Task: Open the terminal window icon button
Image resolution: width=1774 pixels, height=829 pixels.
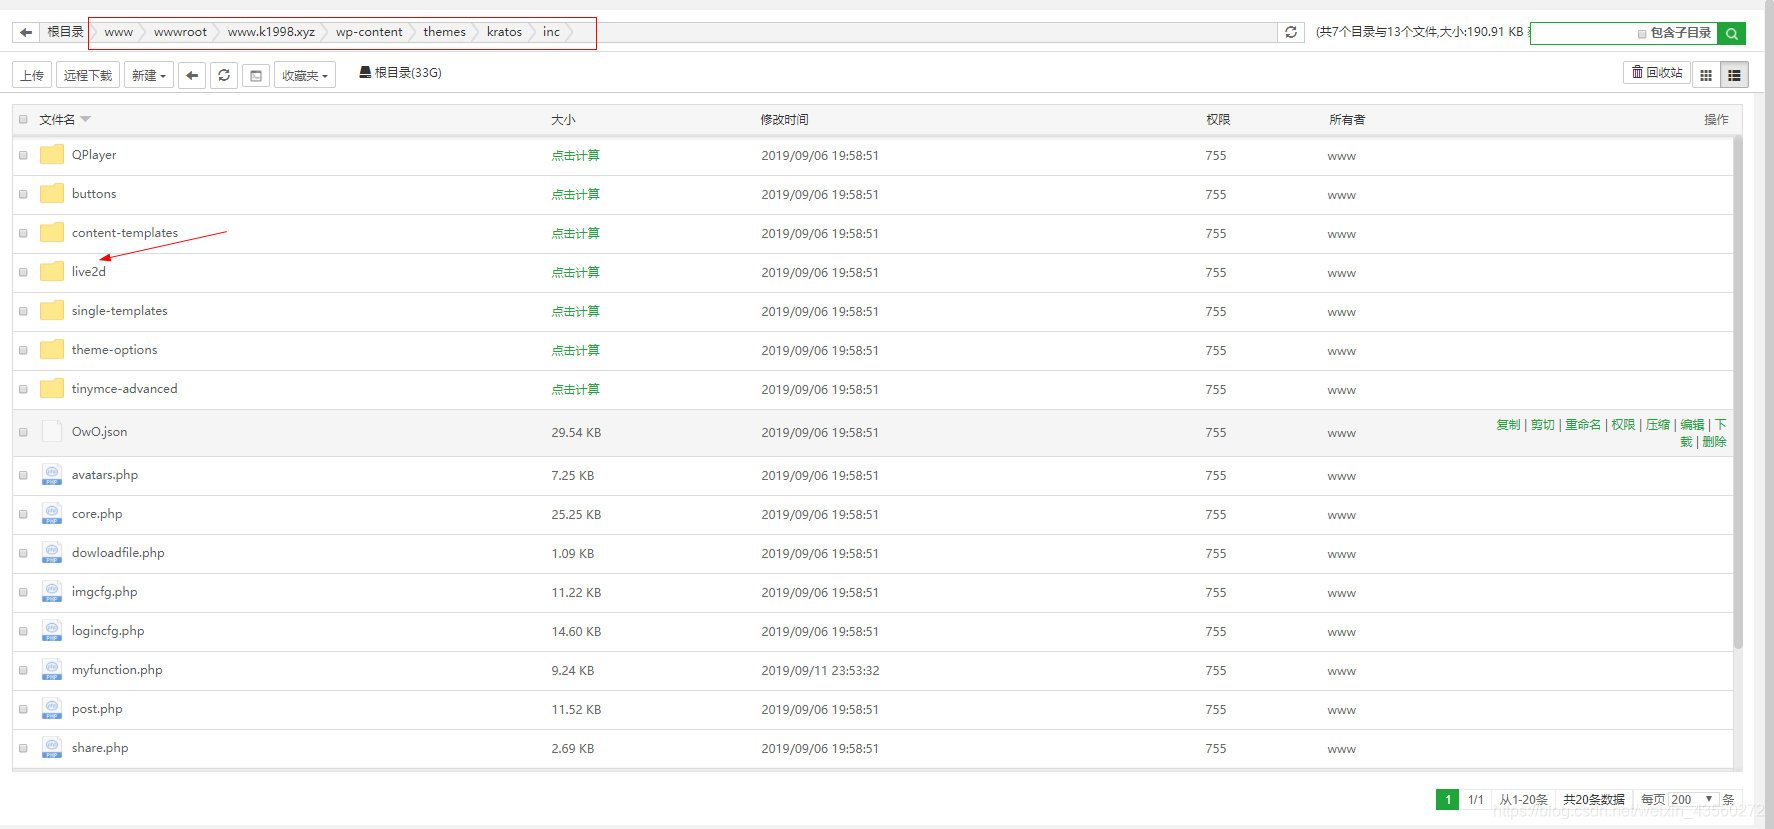Action: (x=256, y=75)
